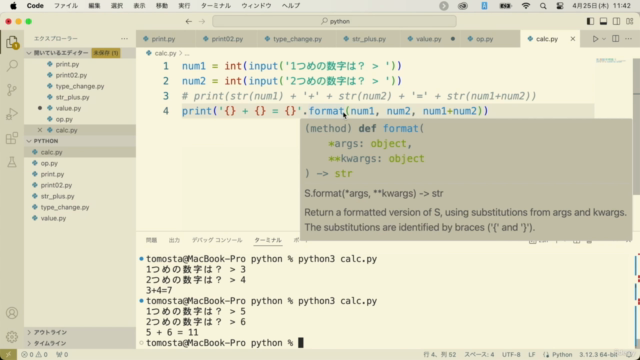Change end of line LF setting
640x360 pixels.
(532, 355)
